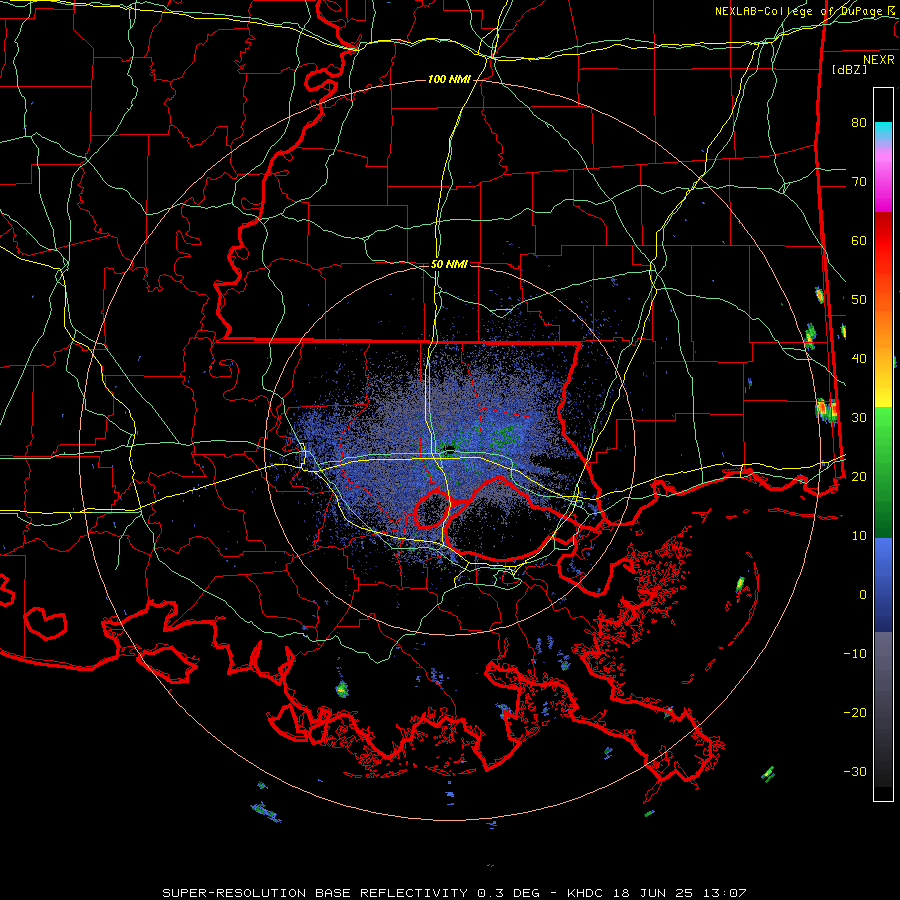Click the 20 value on dBZ scale
This screenshot has width=900, height=900.
[x=859, y=476]
